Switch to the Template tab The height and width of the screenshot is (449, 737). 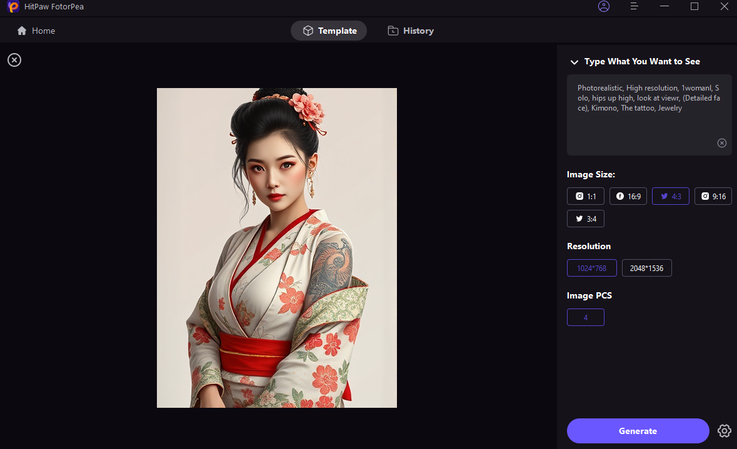tap(329, 31)
